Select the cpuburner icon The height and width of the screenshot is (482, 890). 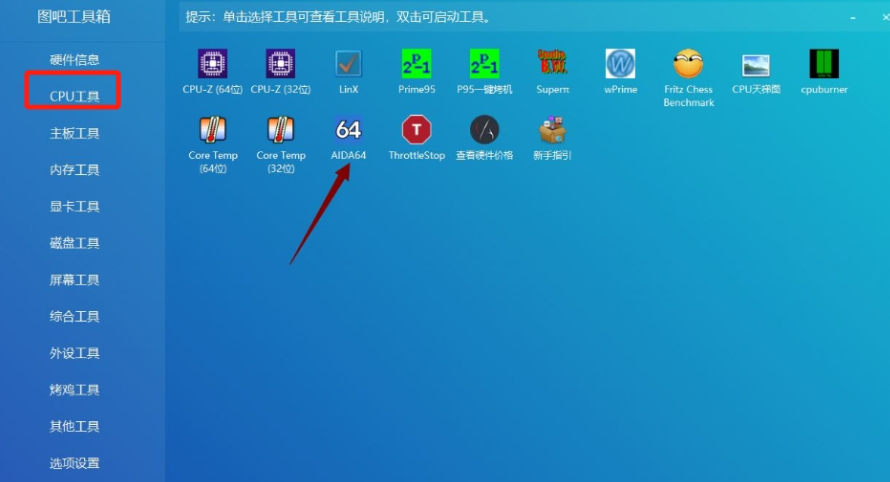[x=824, y=64]
